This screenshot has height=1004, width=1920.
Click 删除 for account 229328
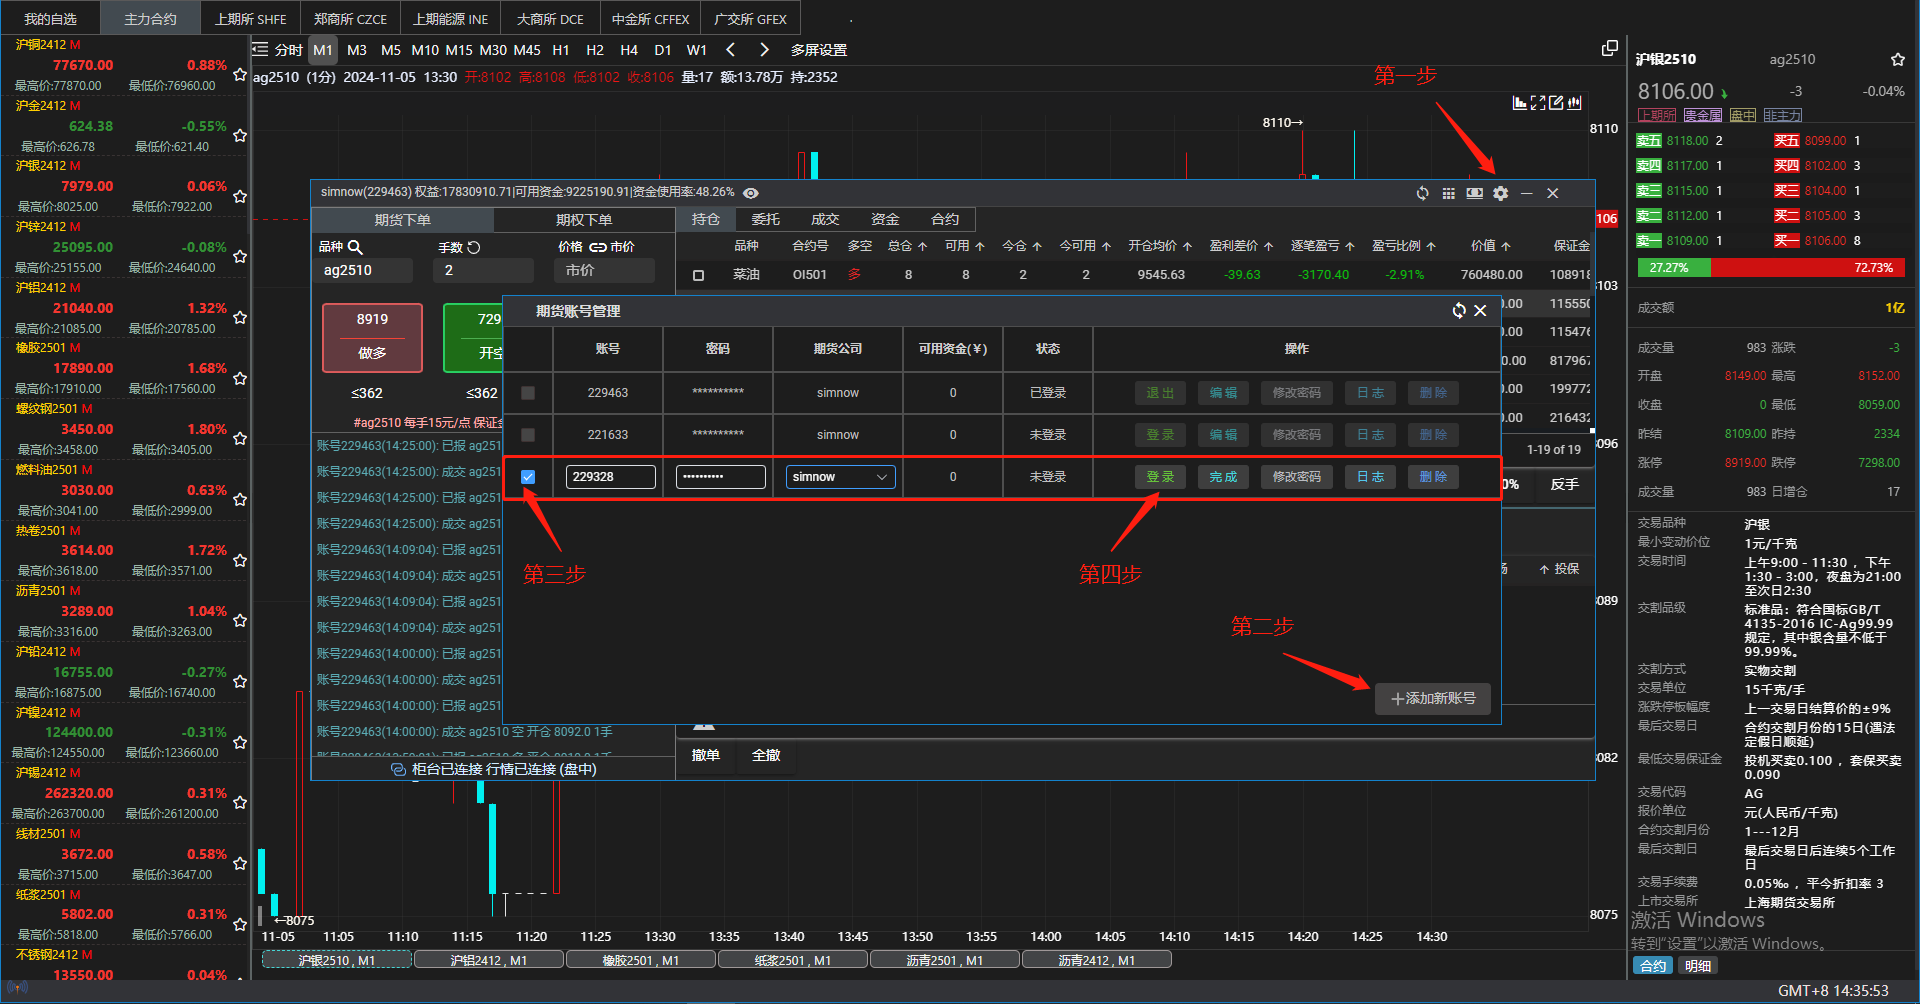1433,477
